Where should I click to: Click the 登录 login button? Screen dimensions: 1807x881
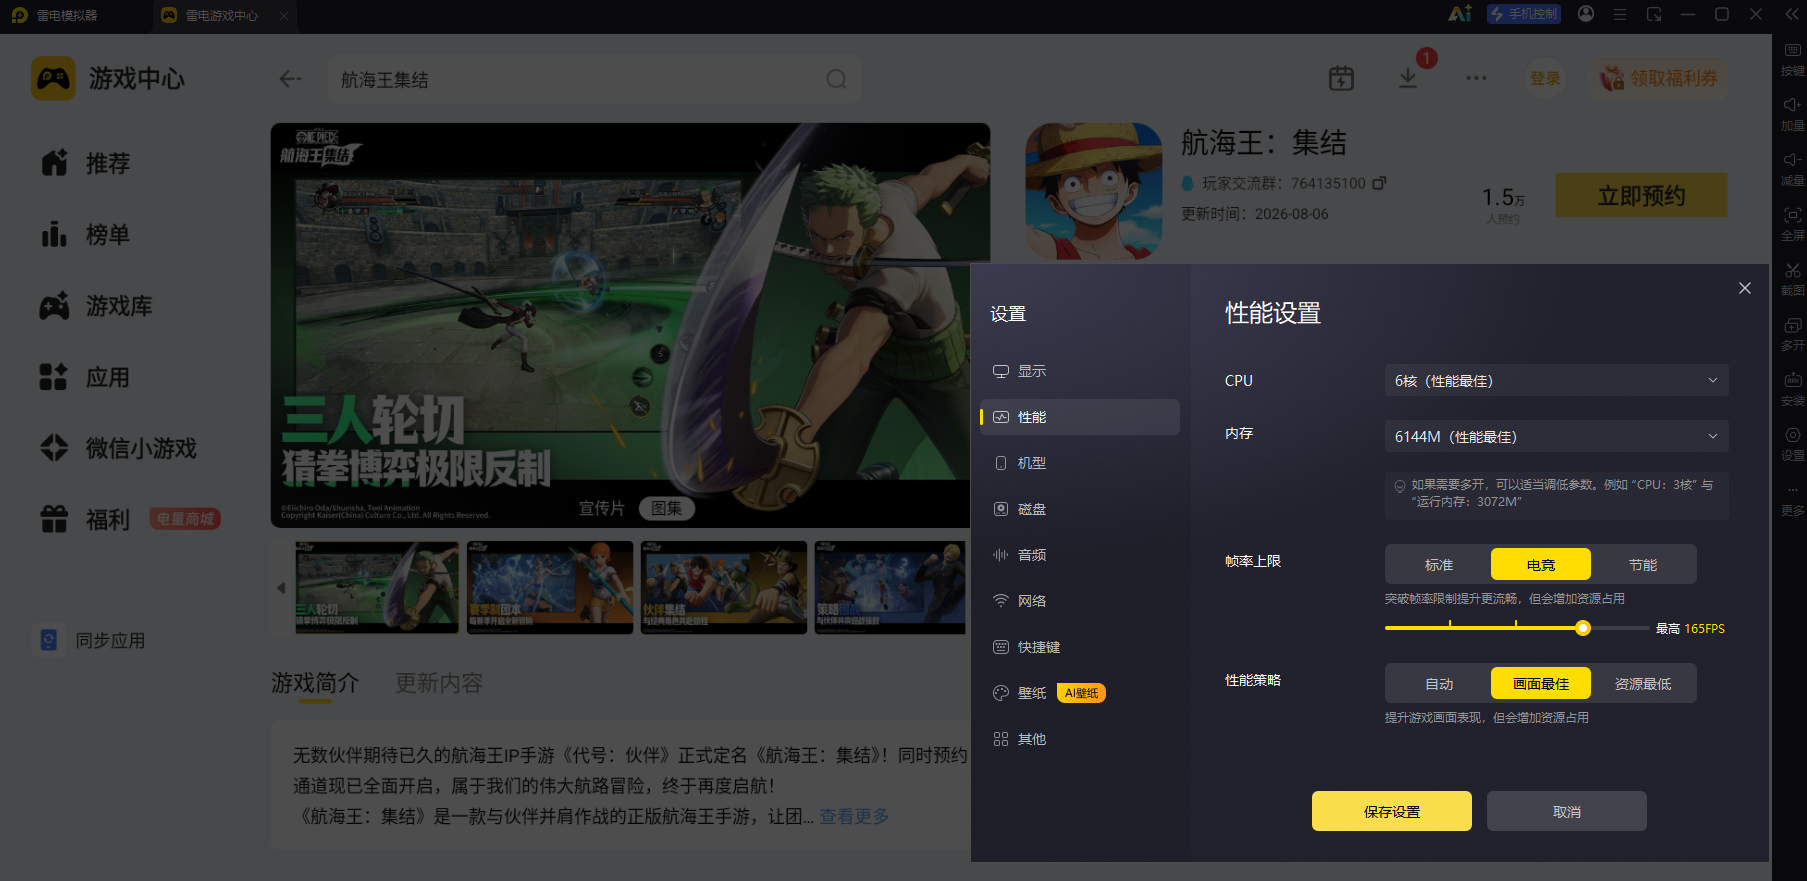coord(1545,78)
